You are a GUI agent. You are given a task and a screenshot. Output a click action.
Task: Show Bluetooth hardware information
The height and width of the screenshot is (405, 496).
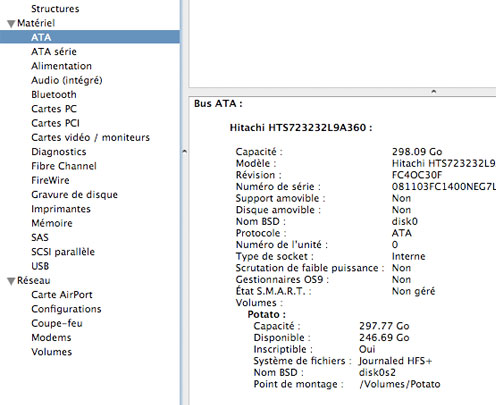(x=54, y=95)
